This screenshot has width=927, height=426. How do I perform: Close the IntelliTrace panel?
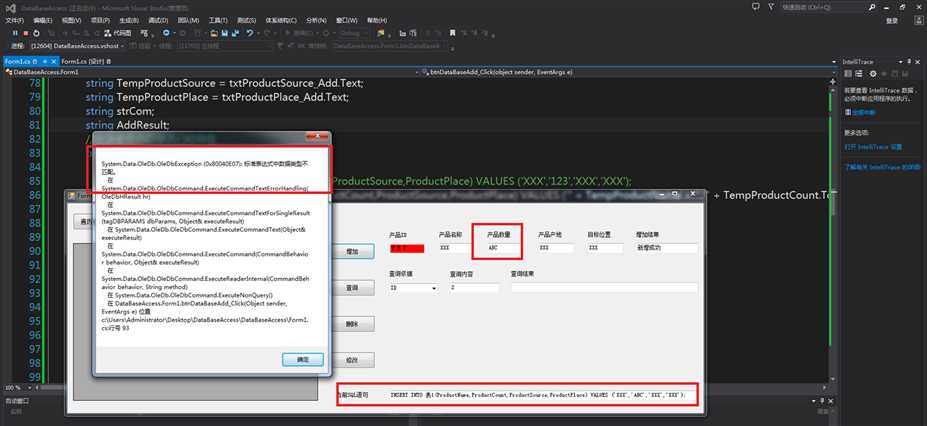pyautogui.click(x=918, y=61)
